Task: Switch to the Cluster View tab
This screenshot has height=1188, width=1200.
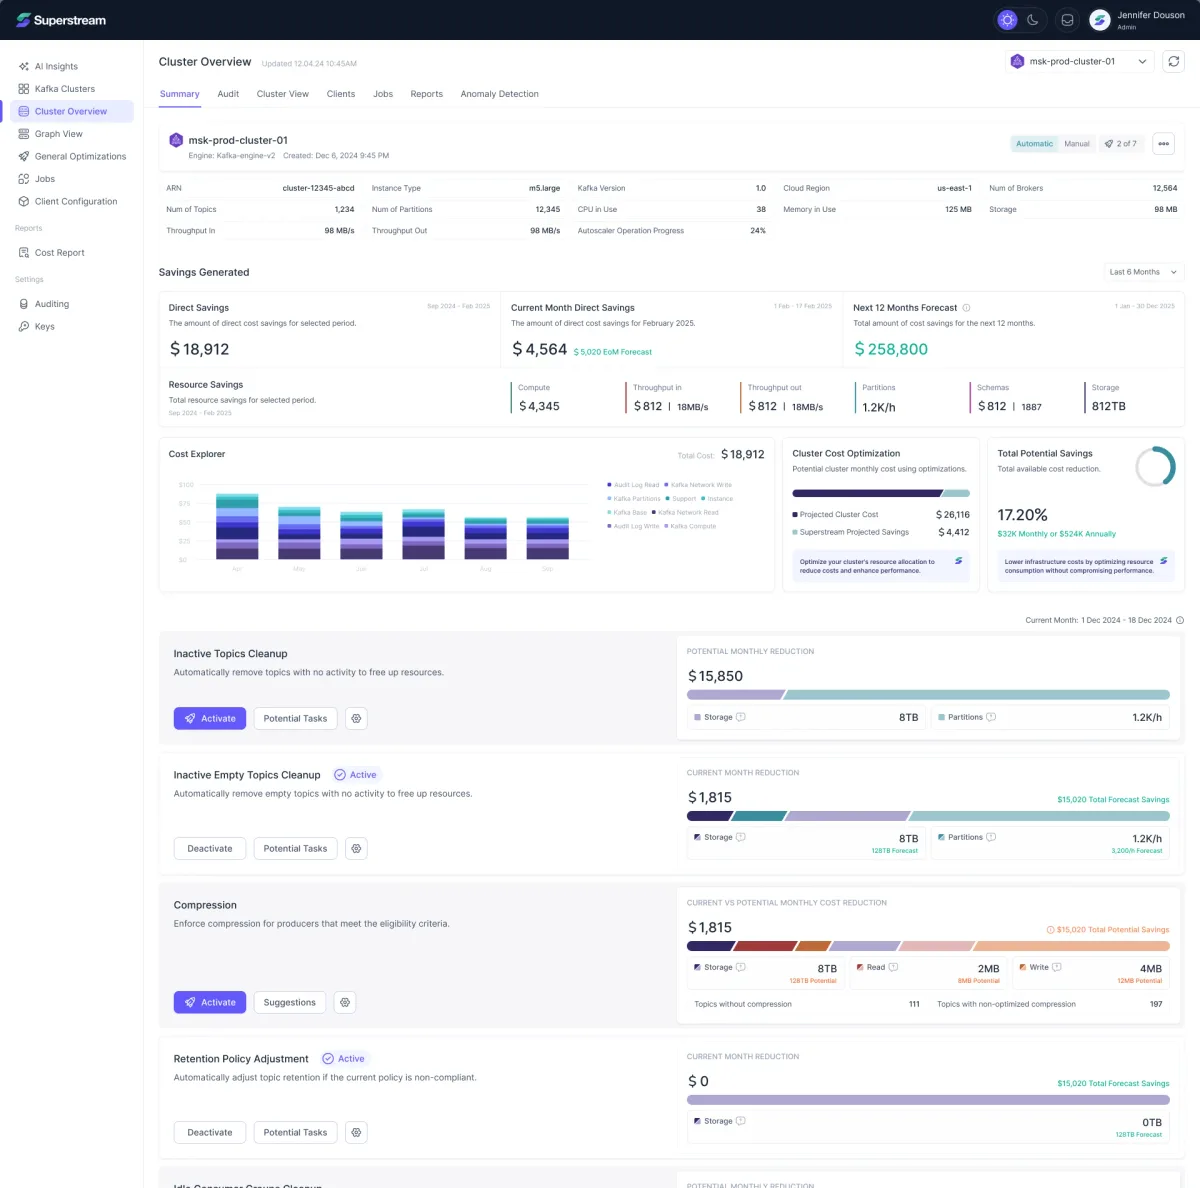Action: click(x=283, y=94)
